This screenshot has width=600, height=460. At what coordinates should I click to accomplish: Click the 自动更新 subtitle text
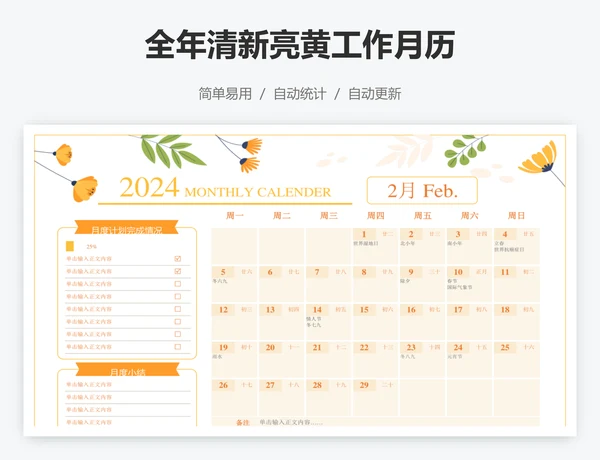(x=375, y=94)
